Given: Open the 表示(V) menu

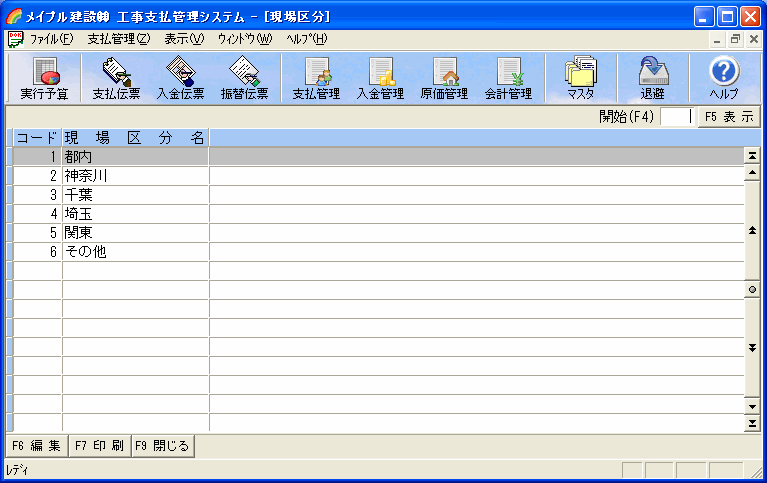Looking at the screenshot, I should tap(184, 39).
